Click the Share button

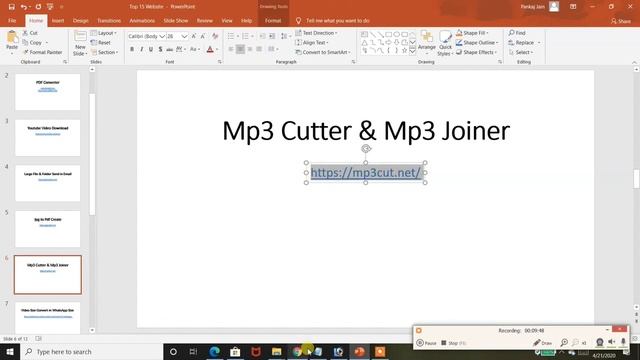coord(621,21)
